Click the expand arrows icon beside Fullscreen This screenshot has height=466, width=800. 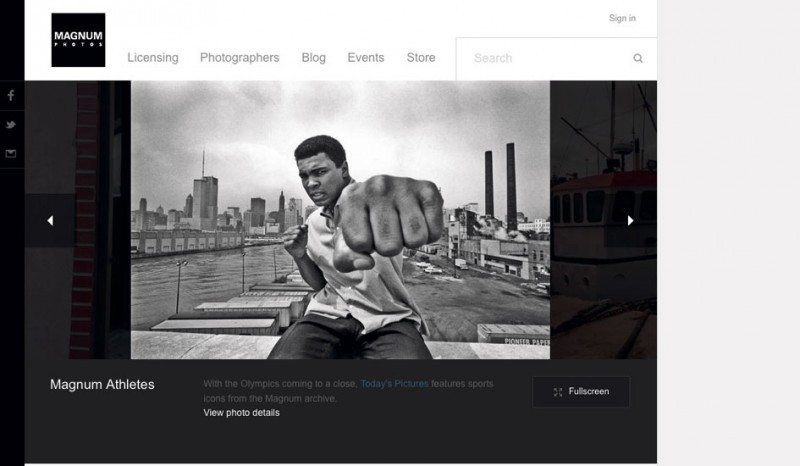tap(558, 392)
